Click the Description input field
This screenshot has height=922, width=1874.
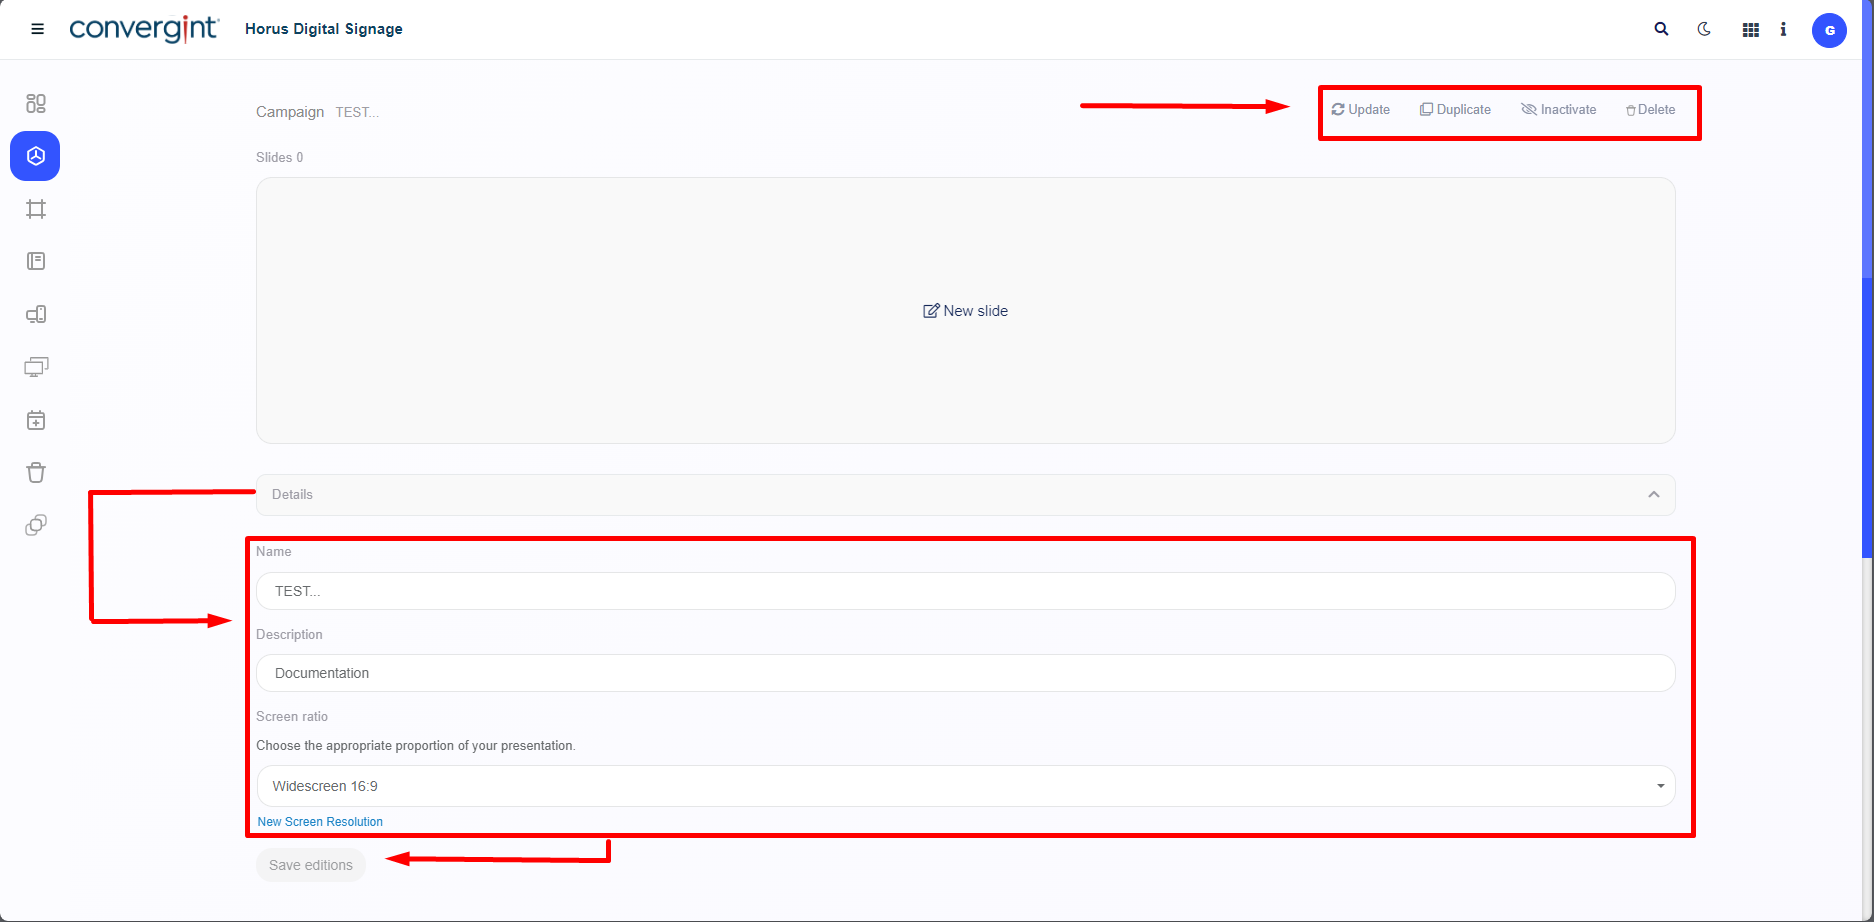[x=965, y=673]
